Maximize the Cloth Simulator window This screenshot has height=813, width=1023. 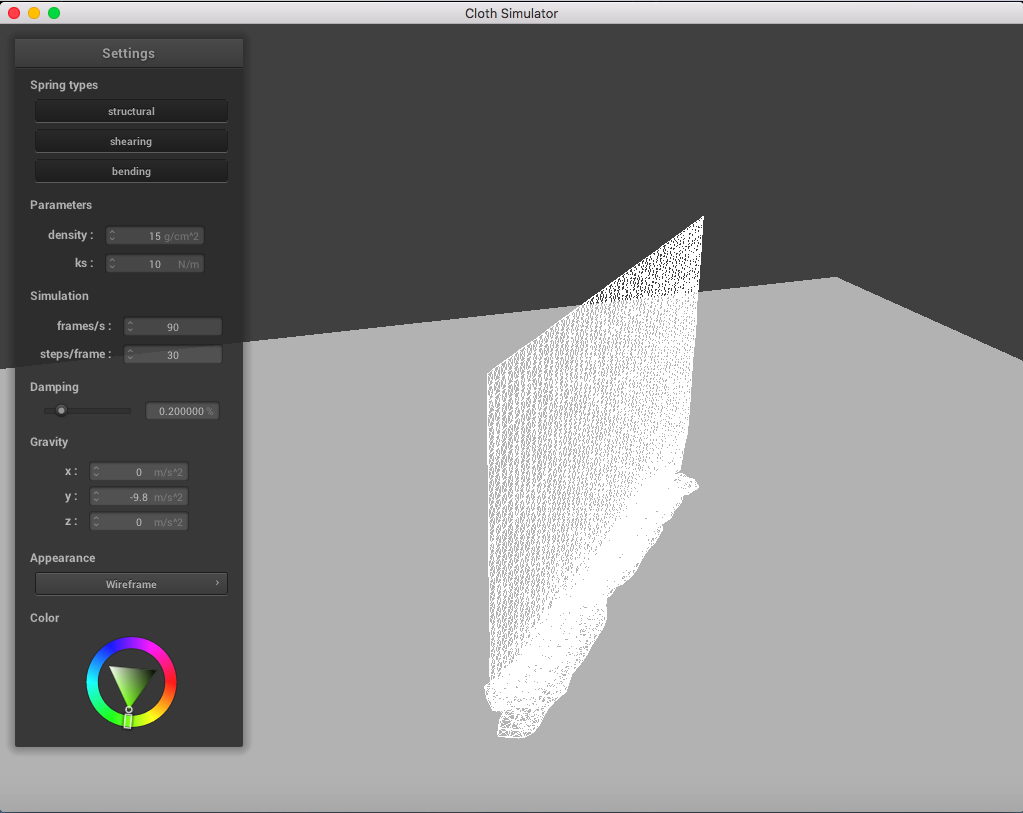click(54, 13)
